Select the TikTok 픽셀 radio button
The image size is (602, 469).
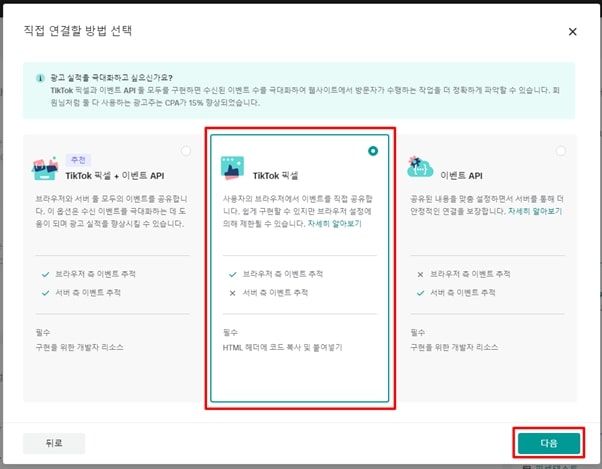click(x=373, y=151)
